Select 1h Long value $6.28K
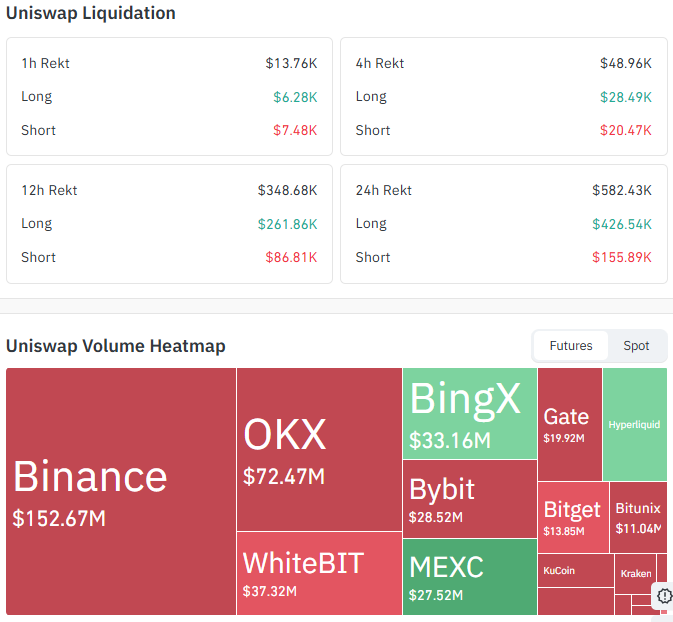 pos(295,97)
